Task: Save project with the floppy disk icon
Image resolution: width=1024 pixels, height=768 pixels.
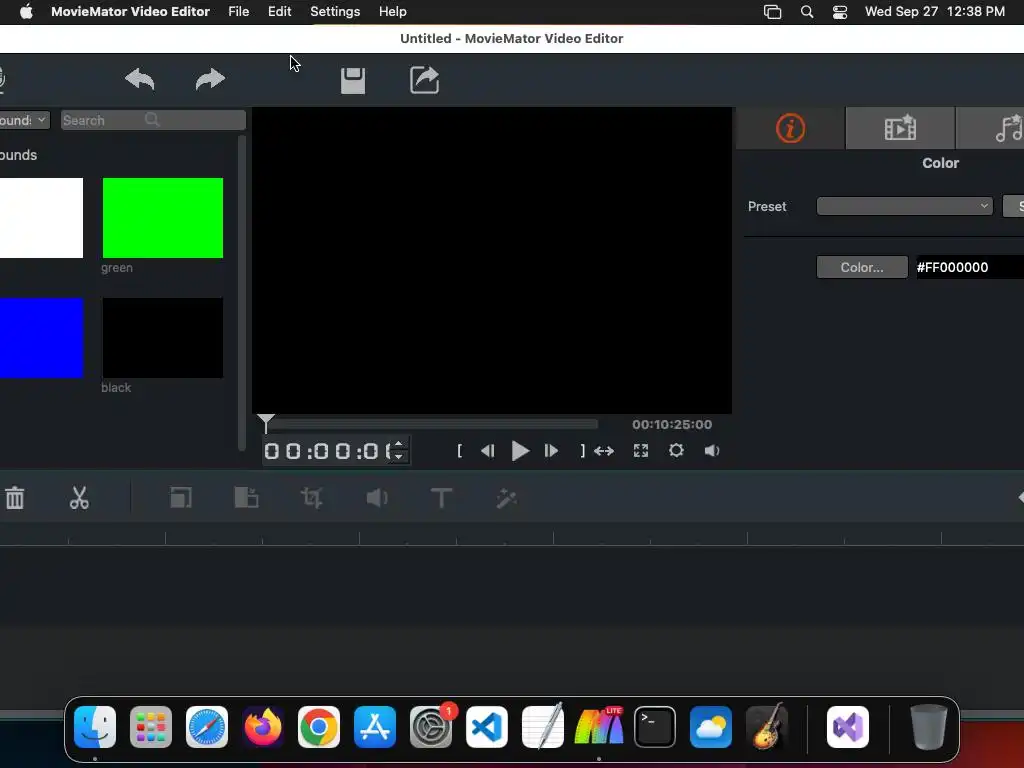Action: (x=353, y=80)
